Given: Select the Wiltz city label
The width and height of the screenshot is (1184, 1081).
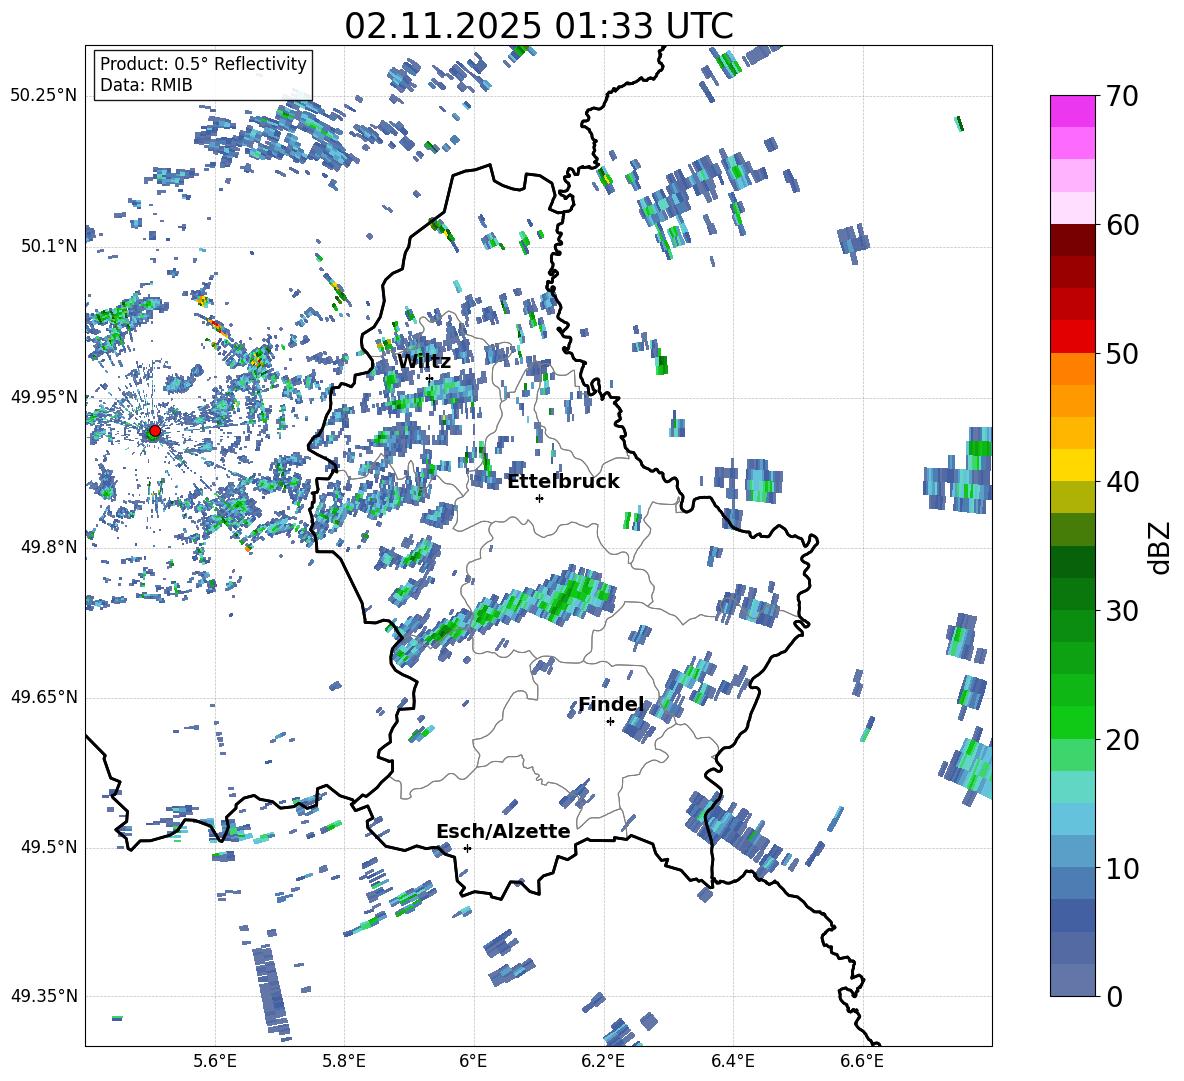Looking at the screenshot, I should point(424,362).
